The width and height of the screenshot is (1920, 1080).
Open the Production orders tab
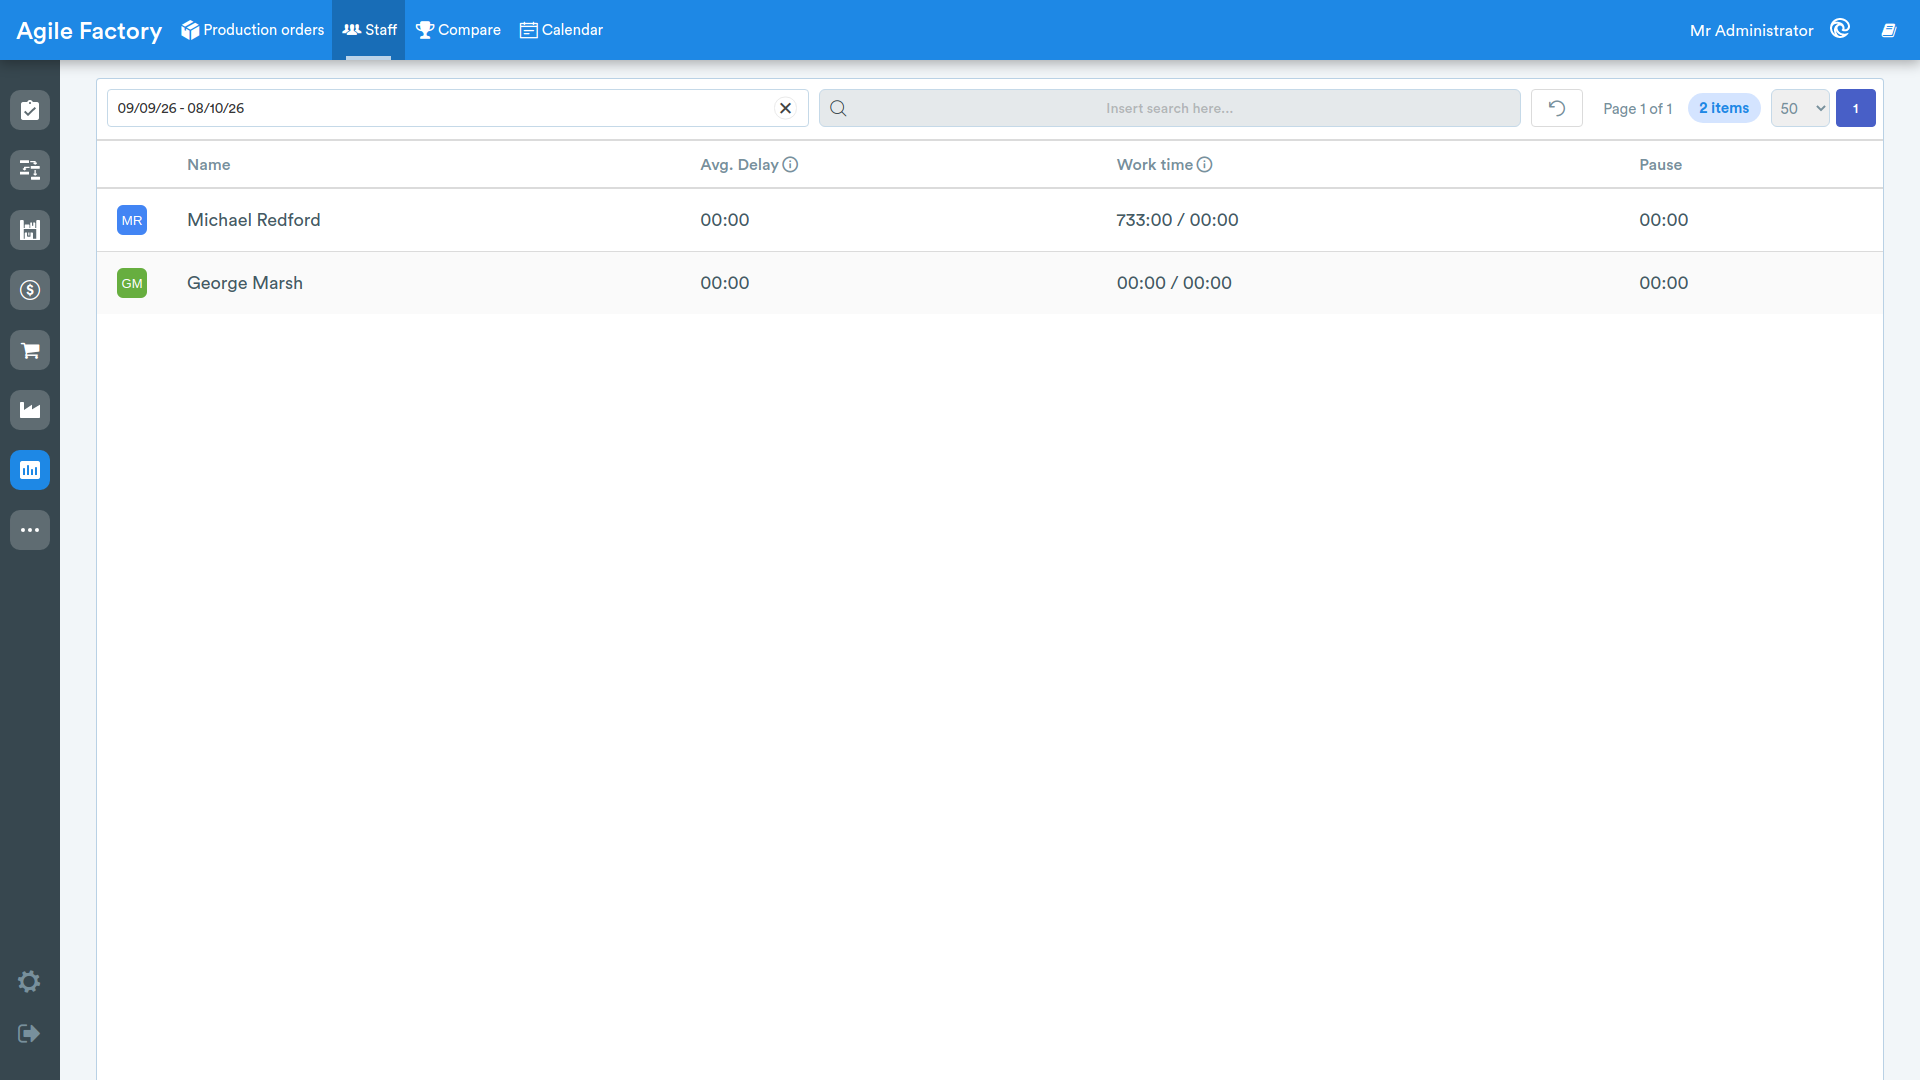[x=252, y=30]
